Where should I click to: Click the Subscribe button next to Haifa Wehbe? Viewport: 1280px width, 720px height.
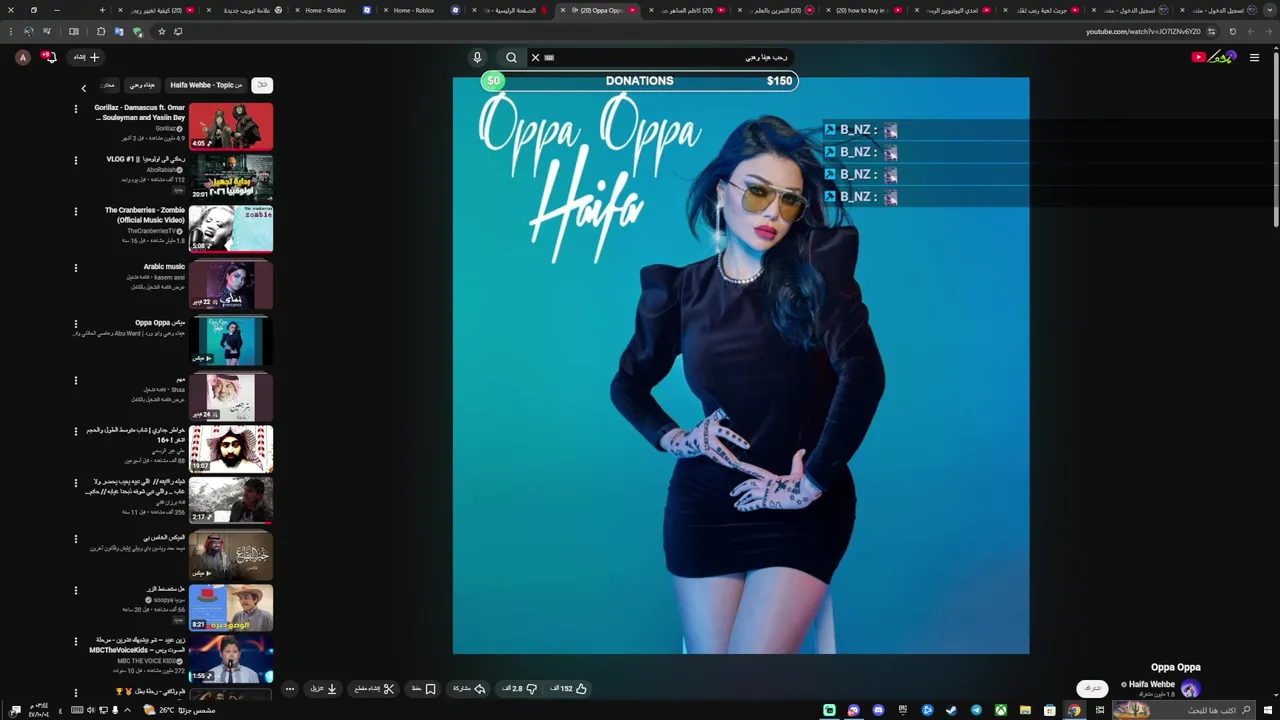(1092, 688)
